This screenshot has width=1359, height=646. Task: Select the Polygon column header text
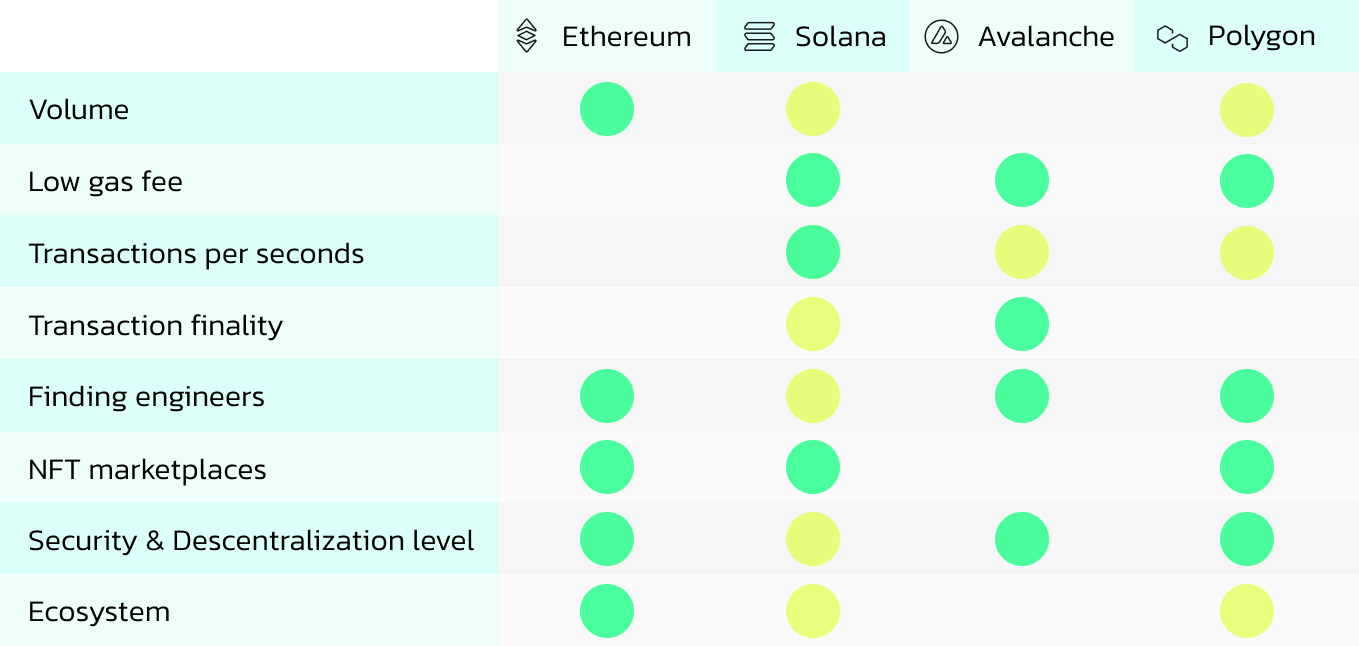tap(1261, 36)
